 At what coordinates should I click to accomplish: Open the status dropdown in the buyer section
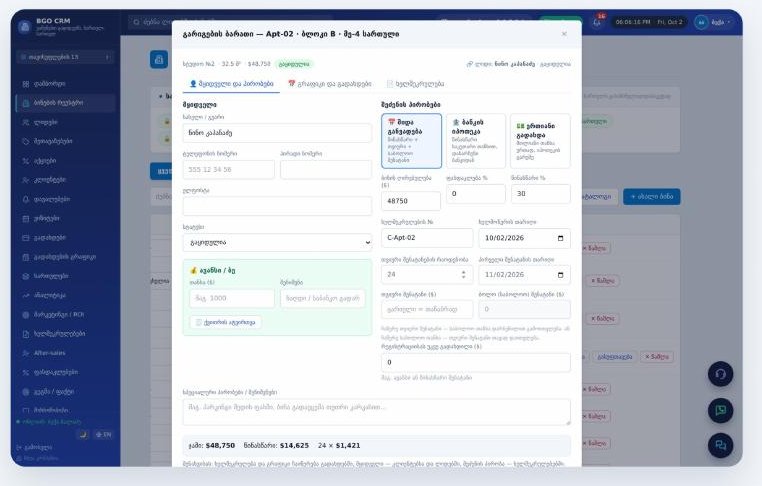(x=277, y=242)
